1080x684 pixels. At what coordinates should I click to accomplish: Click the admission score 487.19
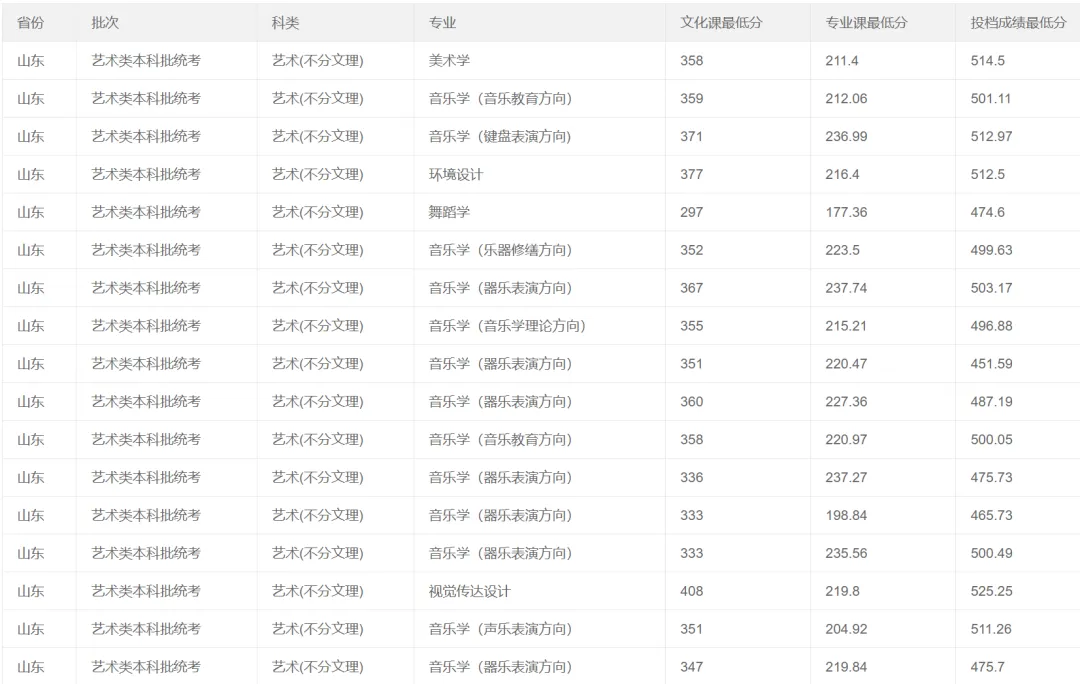[991, 402]
